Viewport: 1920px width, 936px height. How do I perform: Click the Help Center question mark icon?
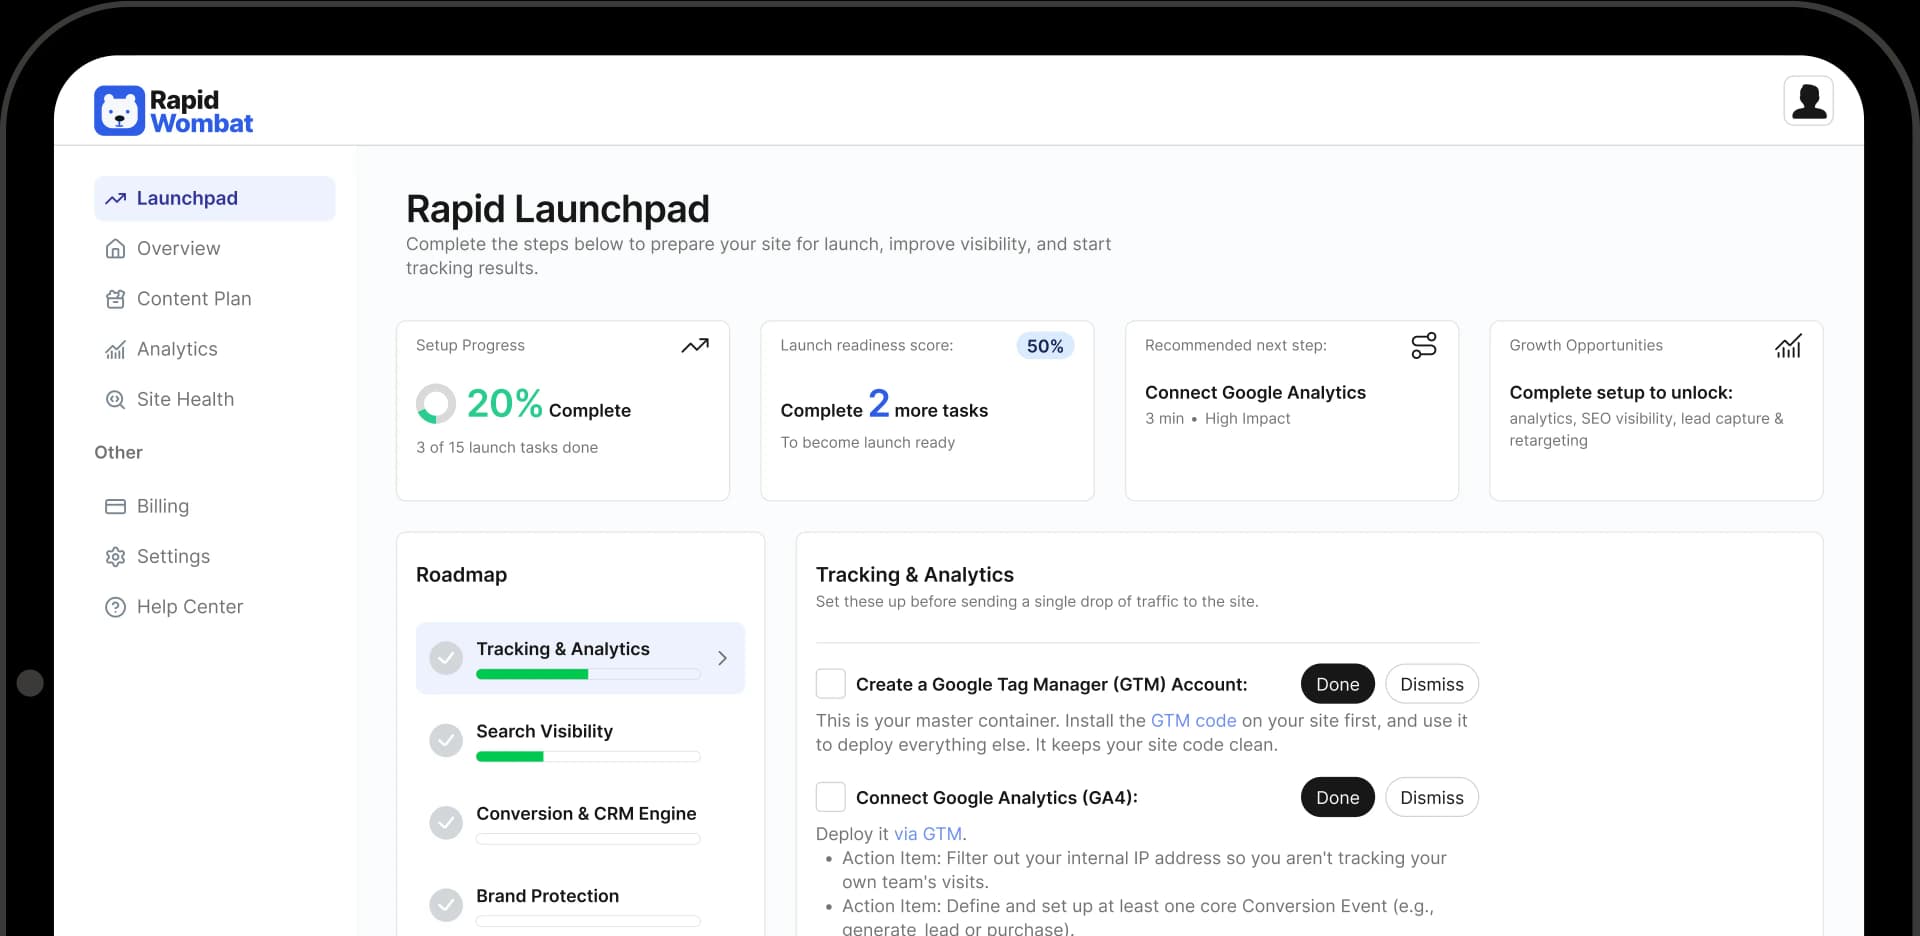tap(116, 607)
